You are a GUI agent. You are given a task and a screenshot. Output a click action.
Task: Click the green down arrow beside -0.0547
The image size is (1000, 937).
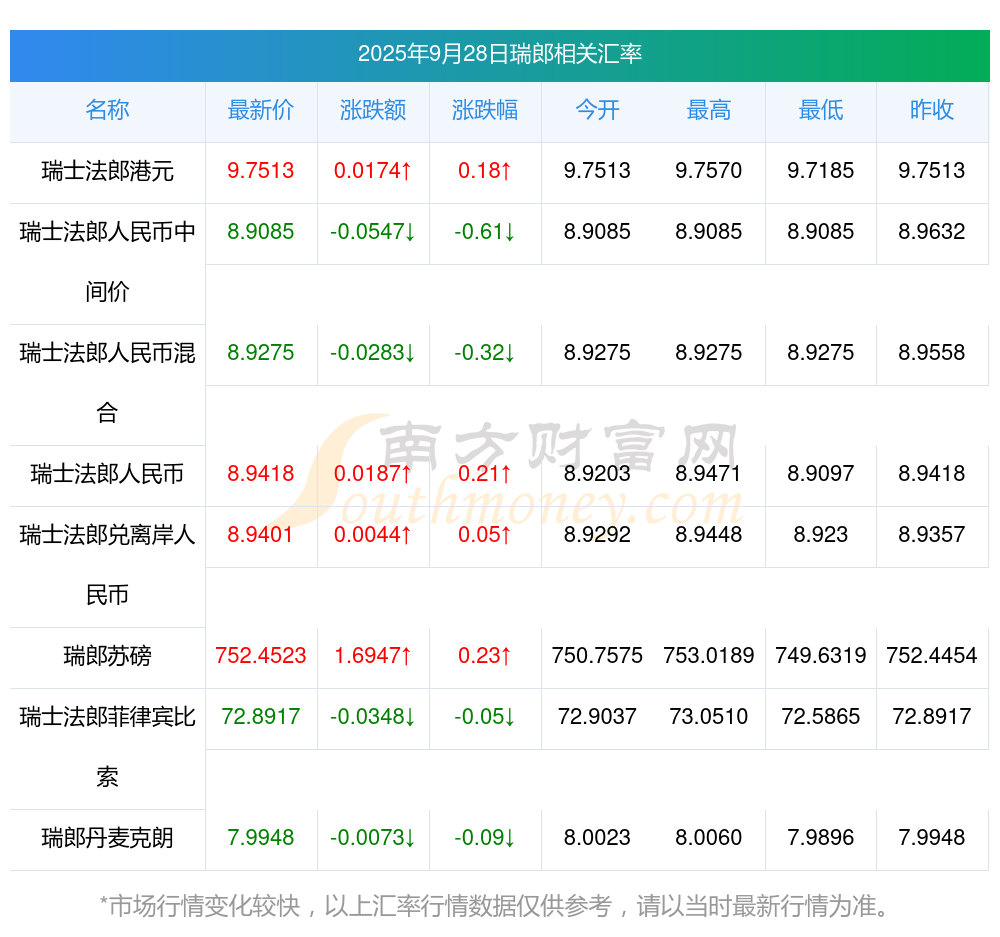click(x=409, y=232)
